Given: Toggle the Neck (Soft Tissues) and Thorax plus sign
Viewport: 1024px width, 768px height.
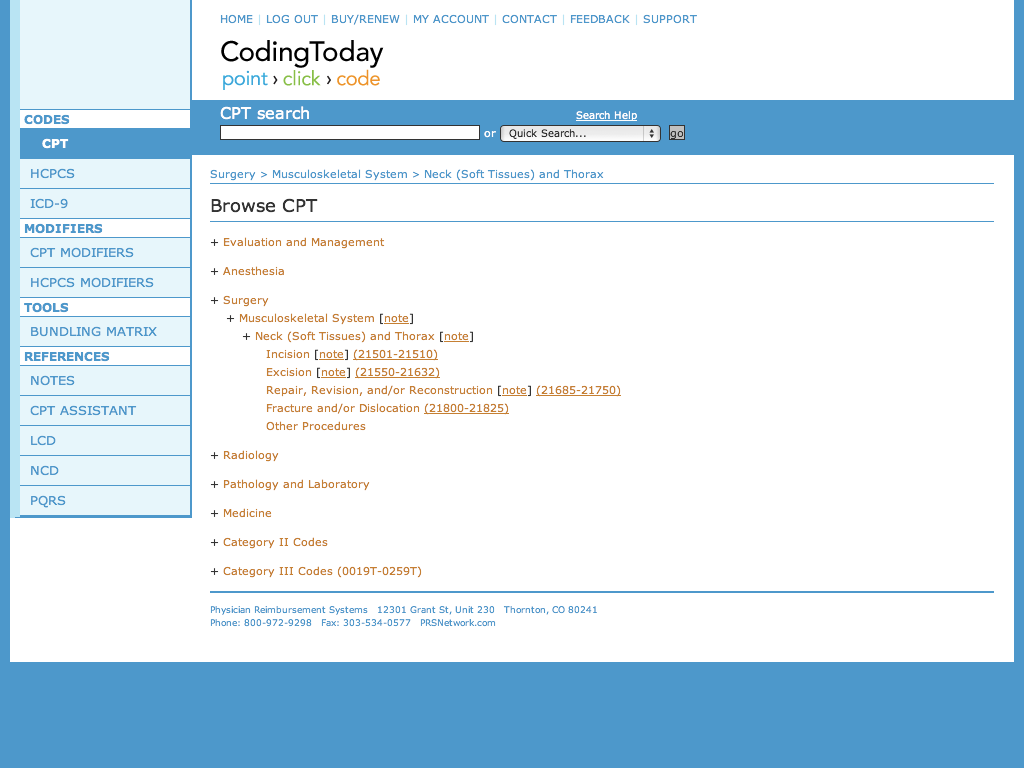Looking at the screenshot, I should click(x=246, y=336).
